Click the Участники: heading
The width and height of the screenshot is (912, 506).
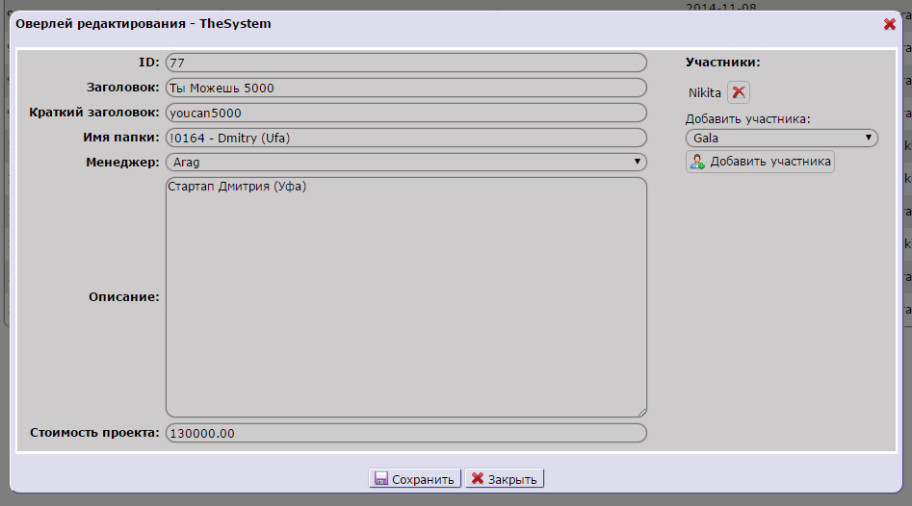[x=722, y=62]
